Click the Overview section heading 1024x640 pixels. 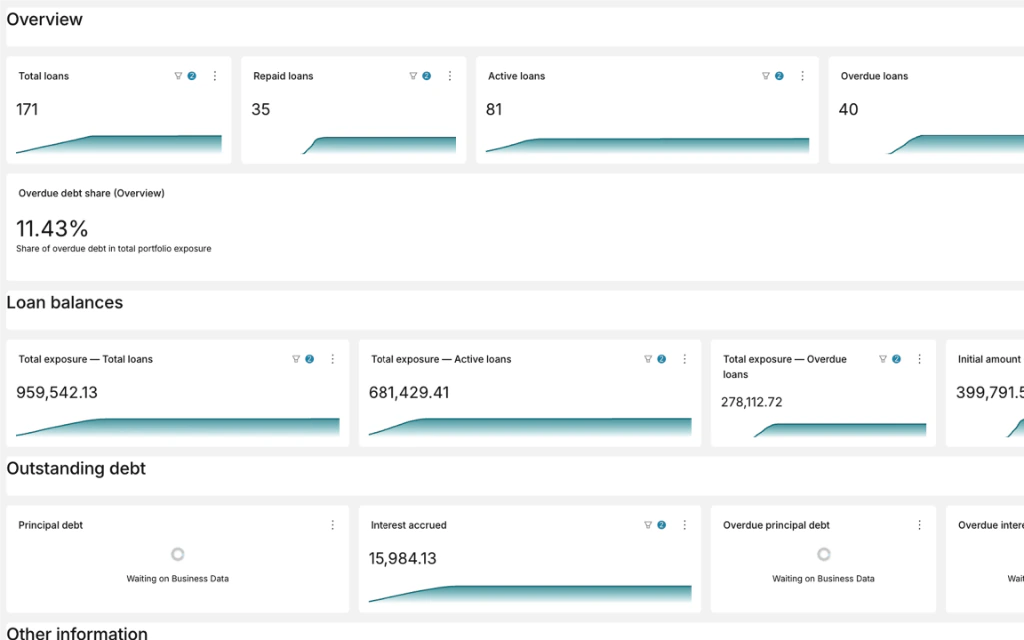click(x=44, y=20)
